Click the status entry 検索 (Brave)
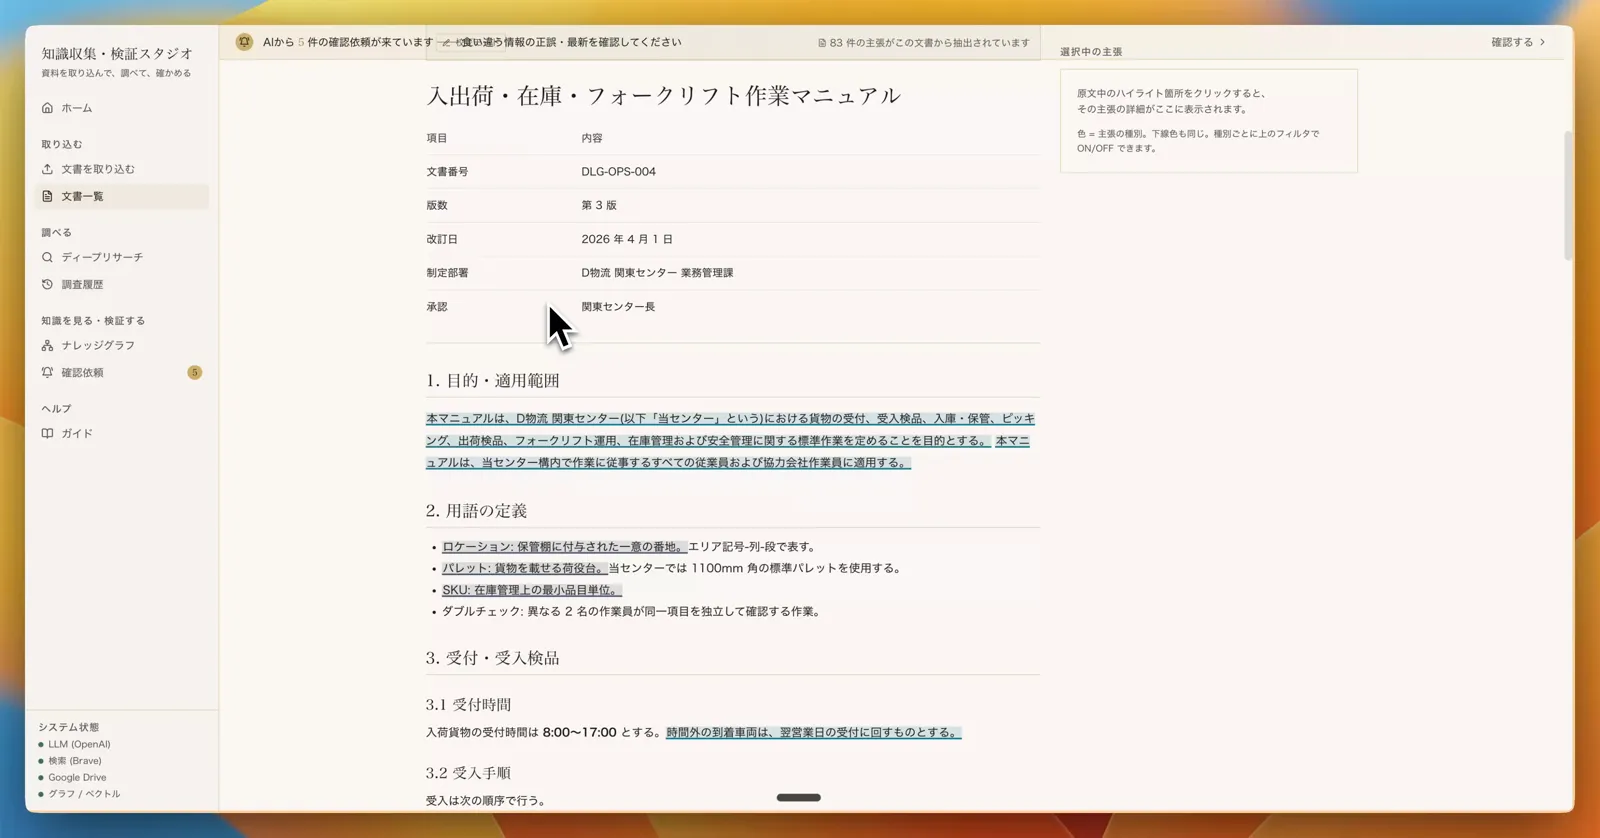The width and height of the screenshot is (1600, 838). 74,761
